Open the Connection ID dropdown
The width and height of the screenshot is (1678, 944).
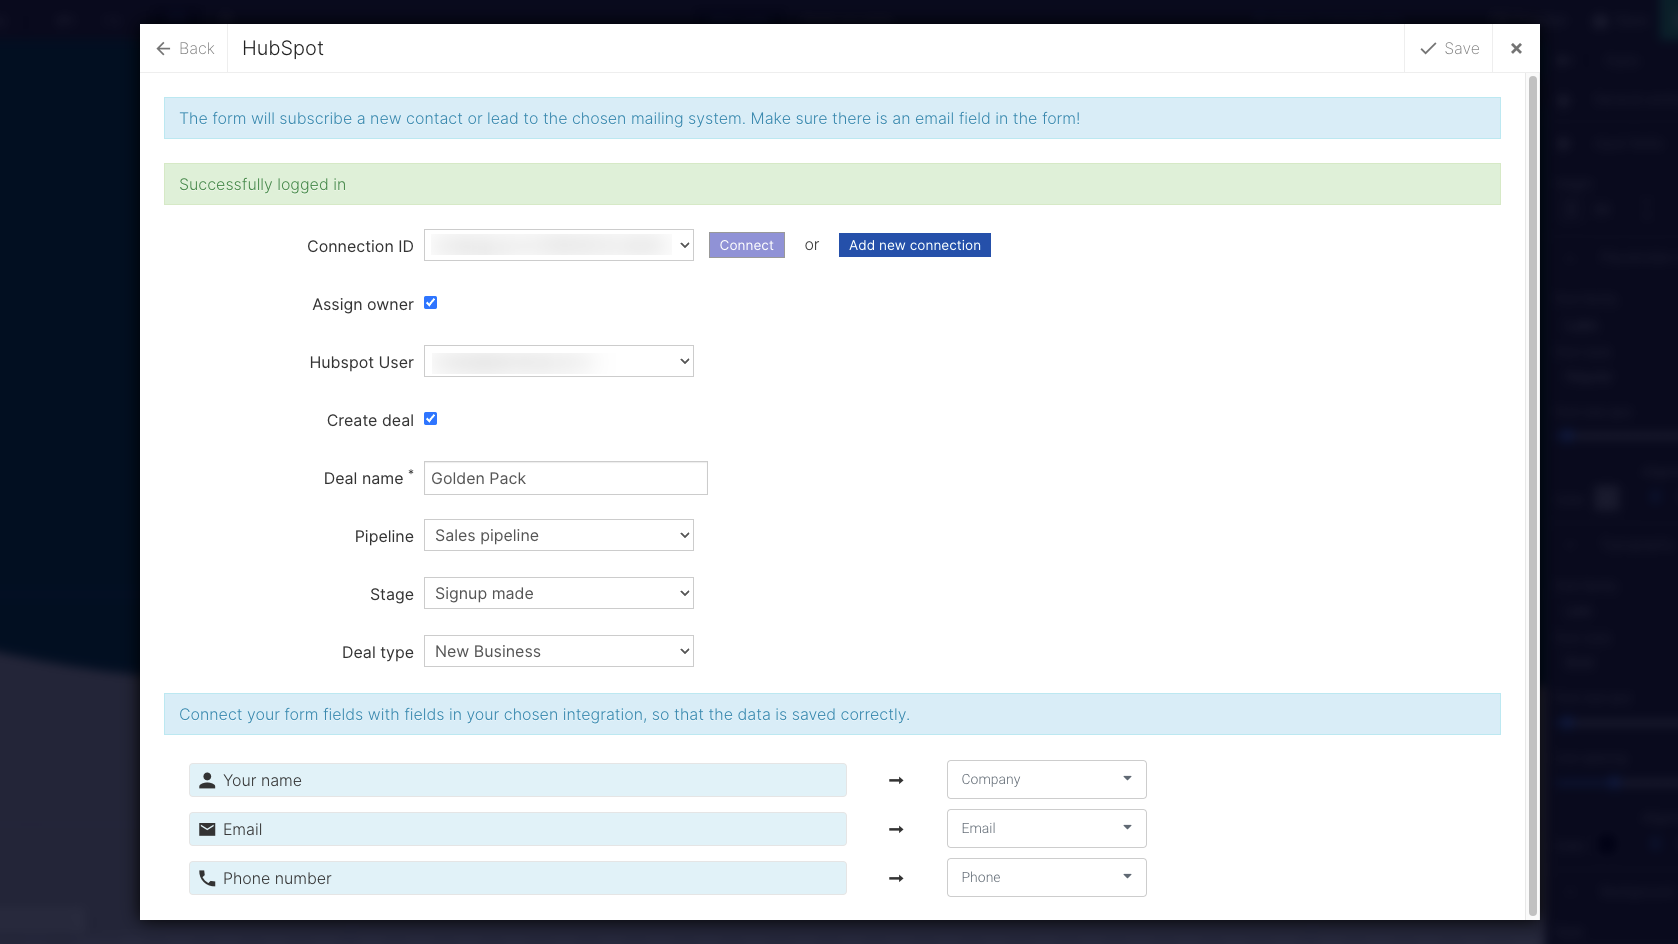[x=558, y=246]
